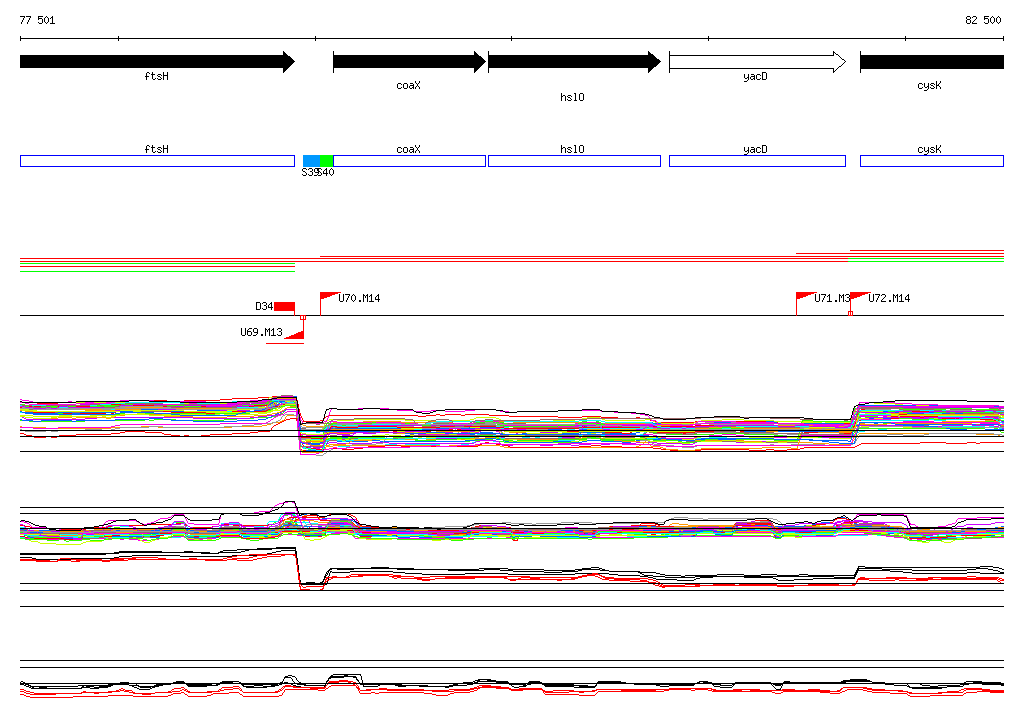Click the D34 text label
The width and height of the screenshot is (1024, 714).
click(264, 306)
